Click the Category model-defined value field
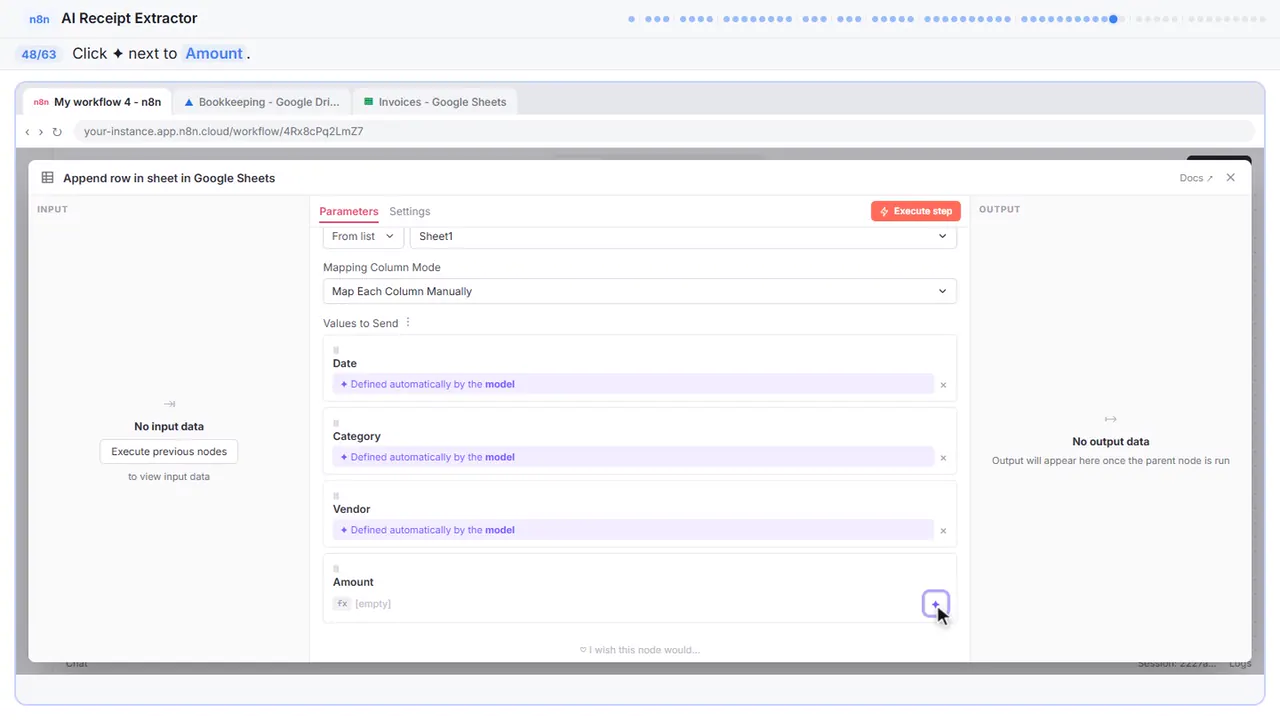The width and height of the screenshot is (1280, 720). (x=633, y=457)
